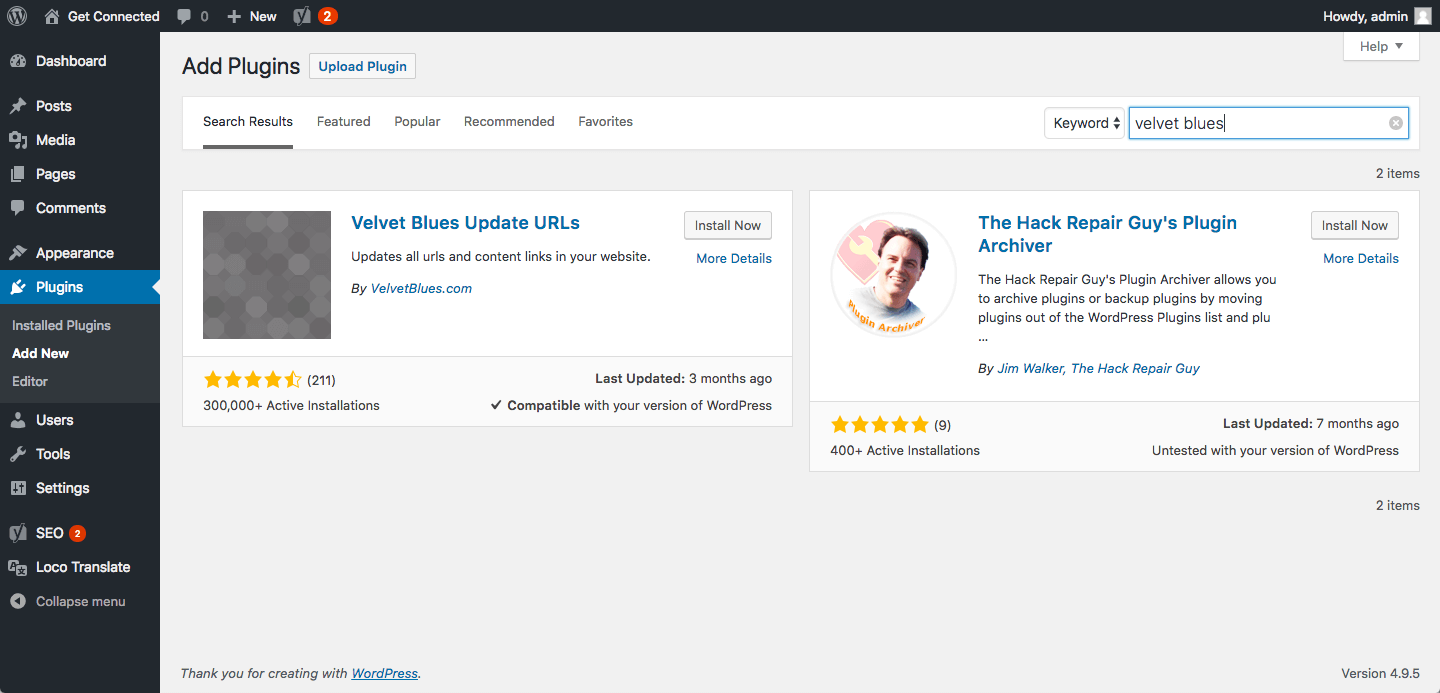Open the Keyword search type dropdown
Viewport: 1440px width, 693px height.
tap(1085, 123)
